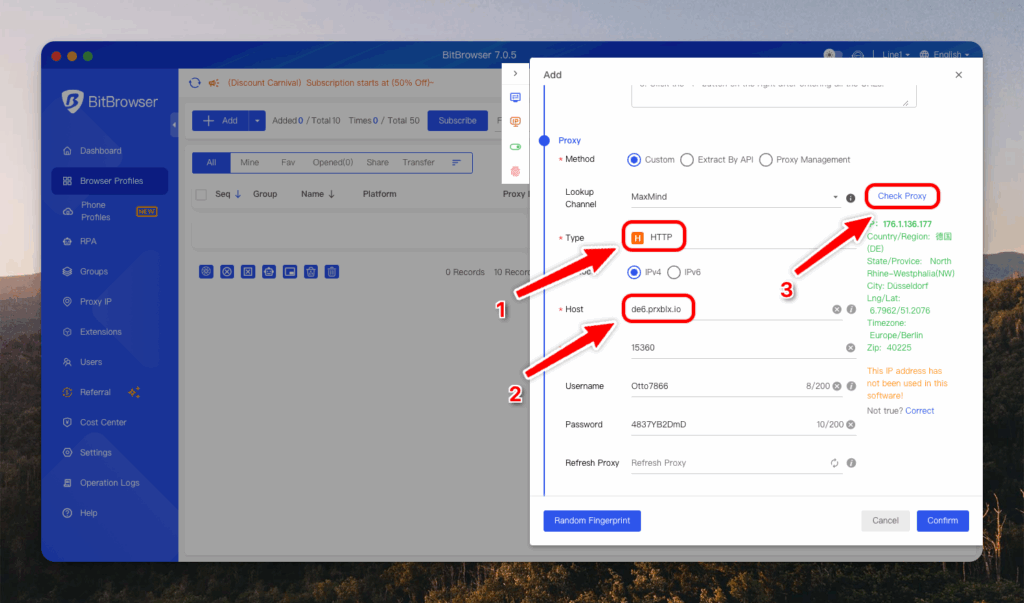1024x603 pixels.
Task: Sort by the Name column arrow
Action: point(331,194)
